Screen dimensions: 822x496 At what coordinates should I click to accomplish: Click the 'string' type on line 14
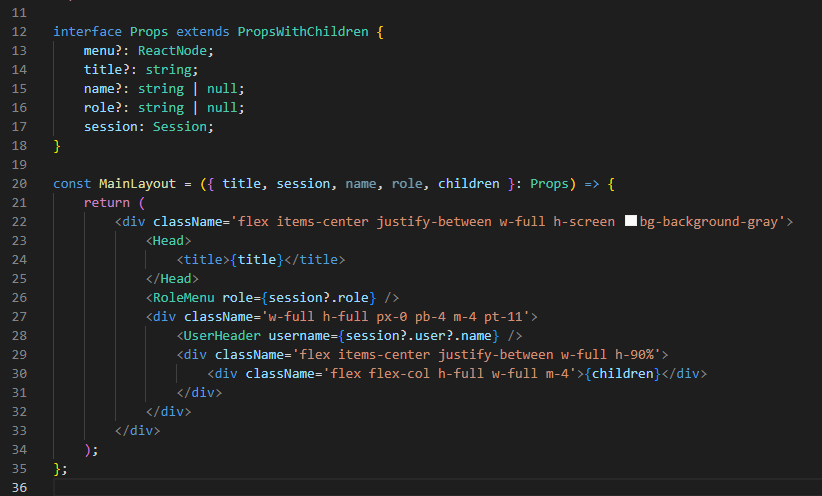pos(168,69)
